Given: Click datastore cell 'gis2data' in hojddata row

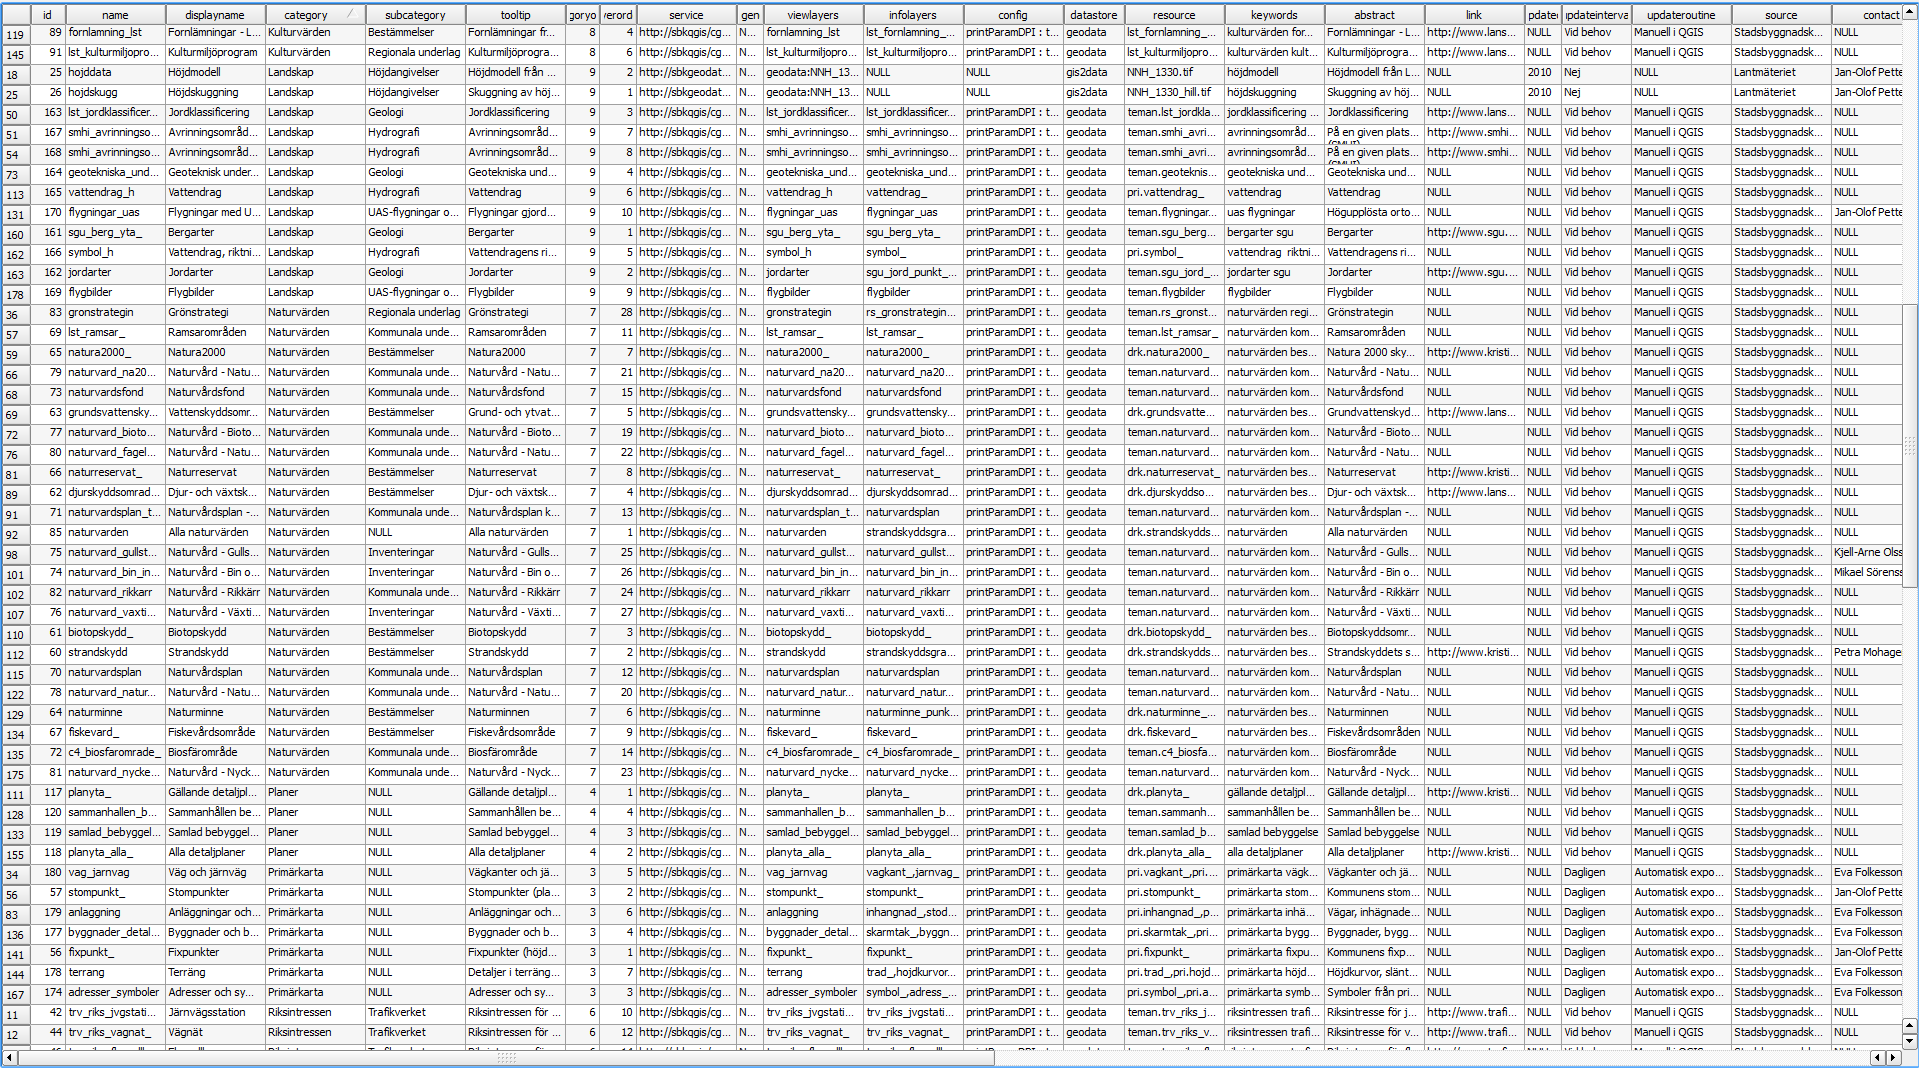Looking at the screenshot, I should point(1094,72).
